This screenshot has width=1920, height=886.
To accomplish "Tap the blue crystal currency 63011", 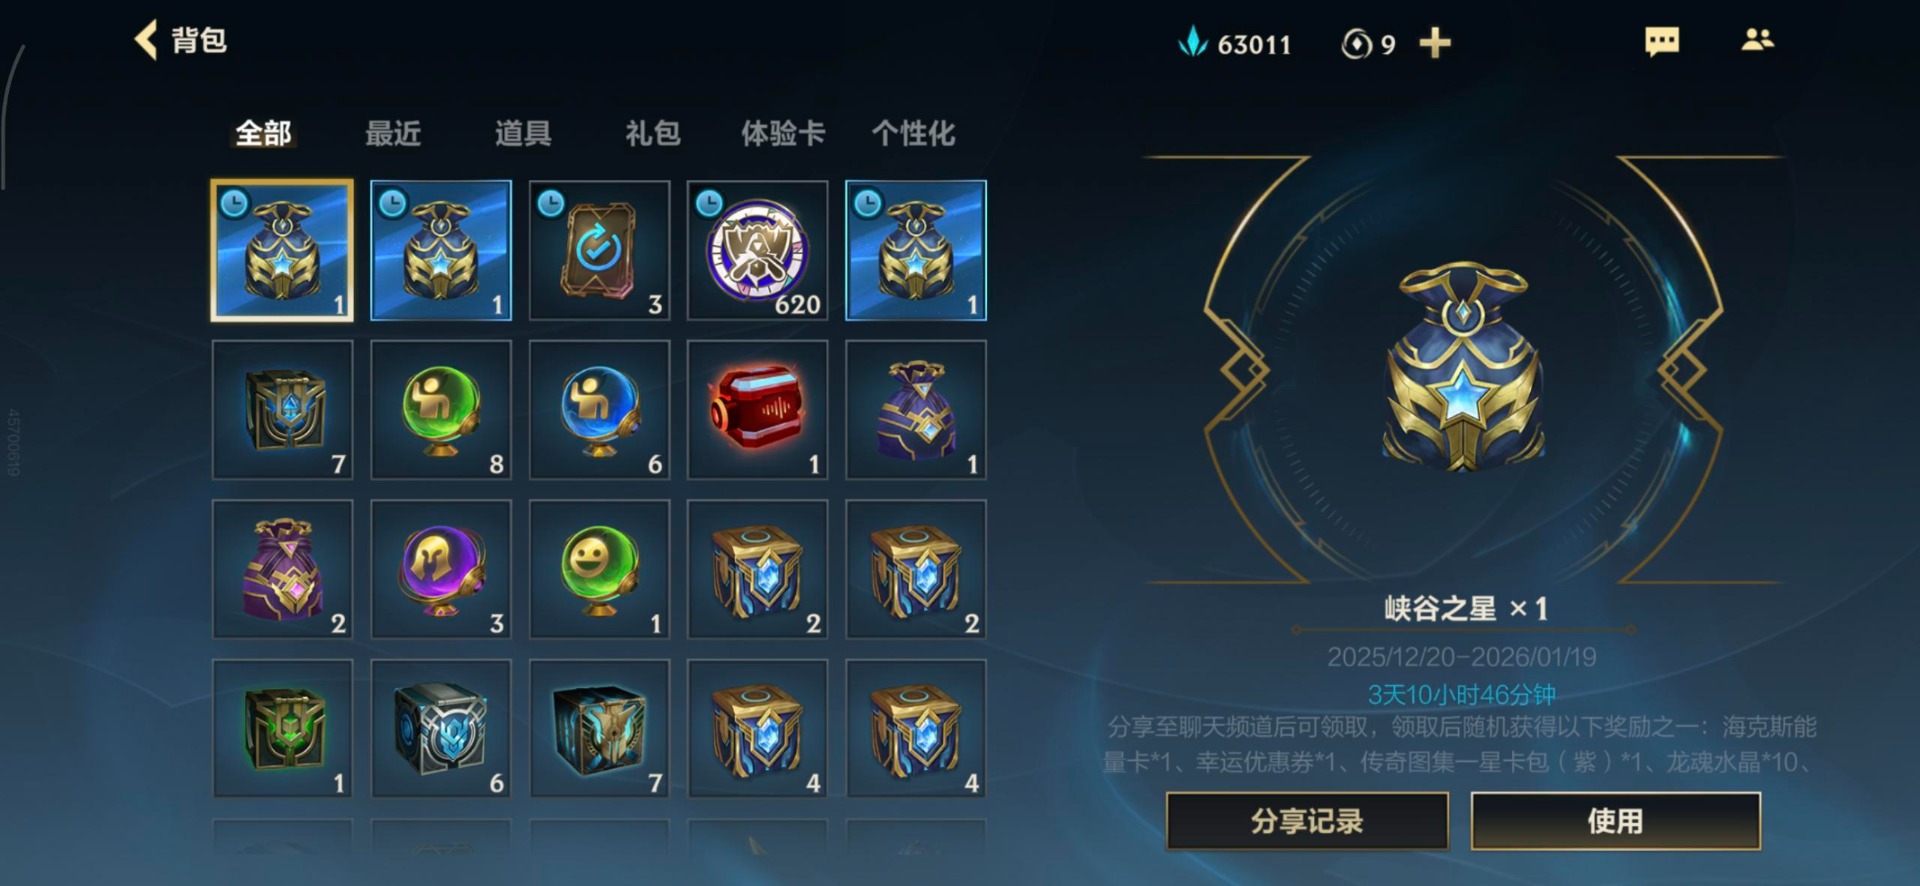I will (x=1235, y=43).
